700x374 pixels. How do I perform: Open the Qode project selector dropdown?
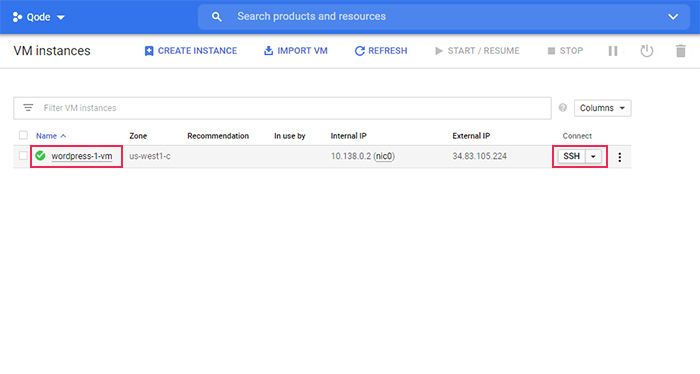(x=38, y=17)
